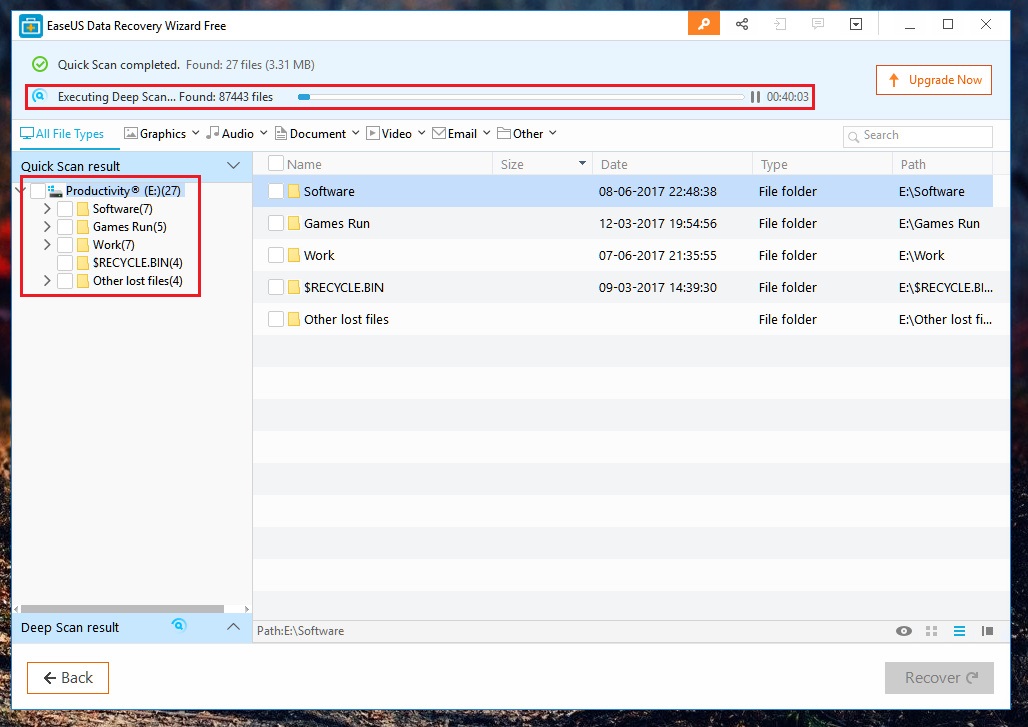Click the search magnifier icon
This screenshot has height=727, width=1028.
tap(854, 136)
